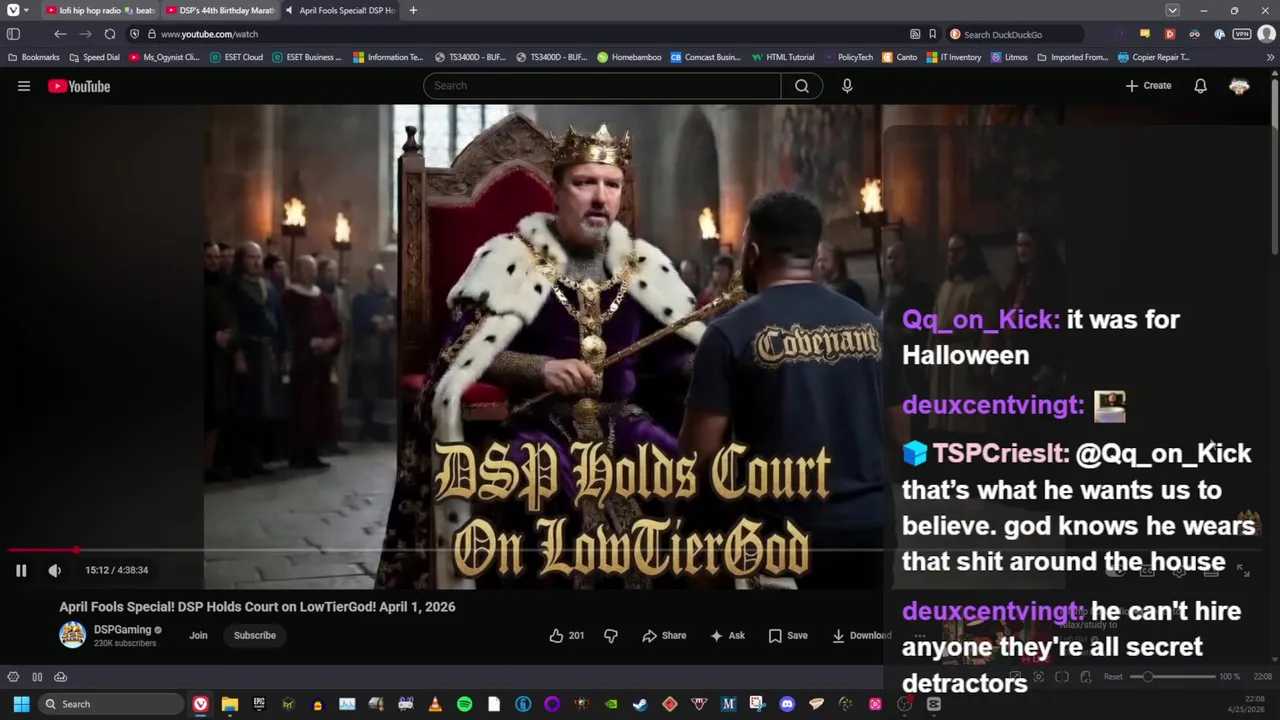Click the Windows taskbar search box
Screen dimensions: 1280x720
point(113,704)
